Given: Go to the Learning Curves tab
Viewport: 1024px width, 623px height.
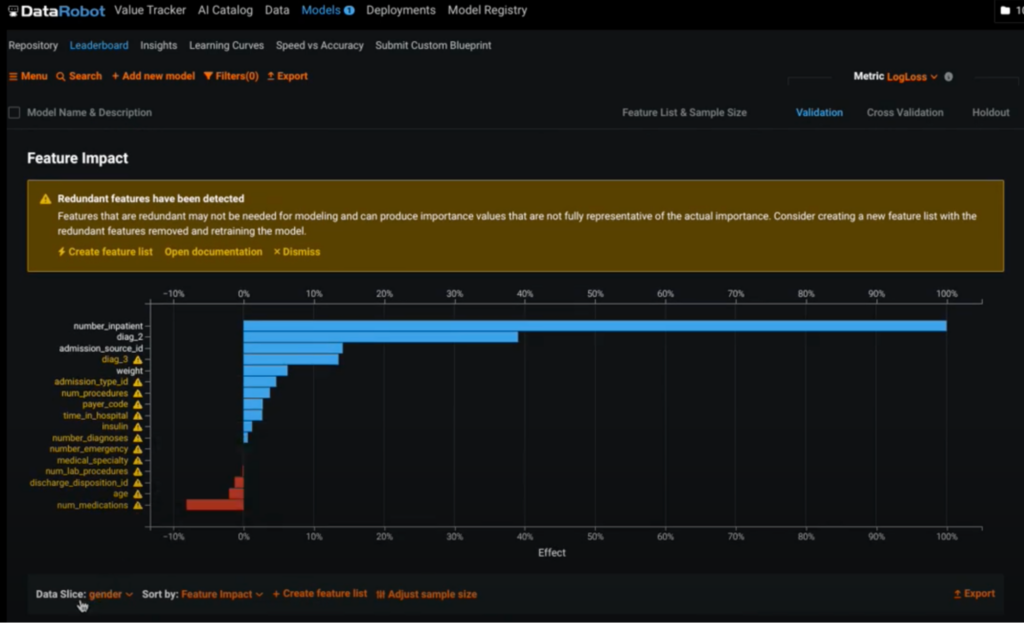Looking at the screenshot, I should pos(227,45).
